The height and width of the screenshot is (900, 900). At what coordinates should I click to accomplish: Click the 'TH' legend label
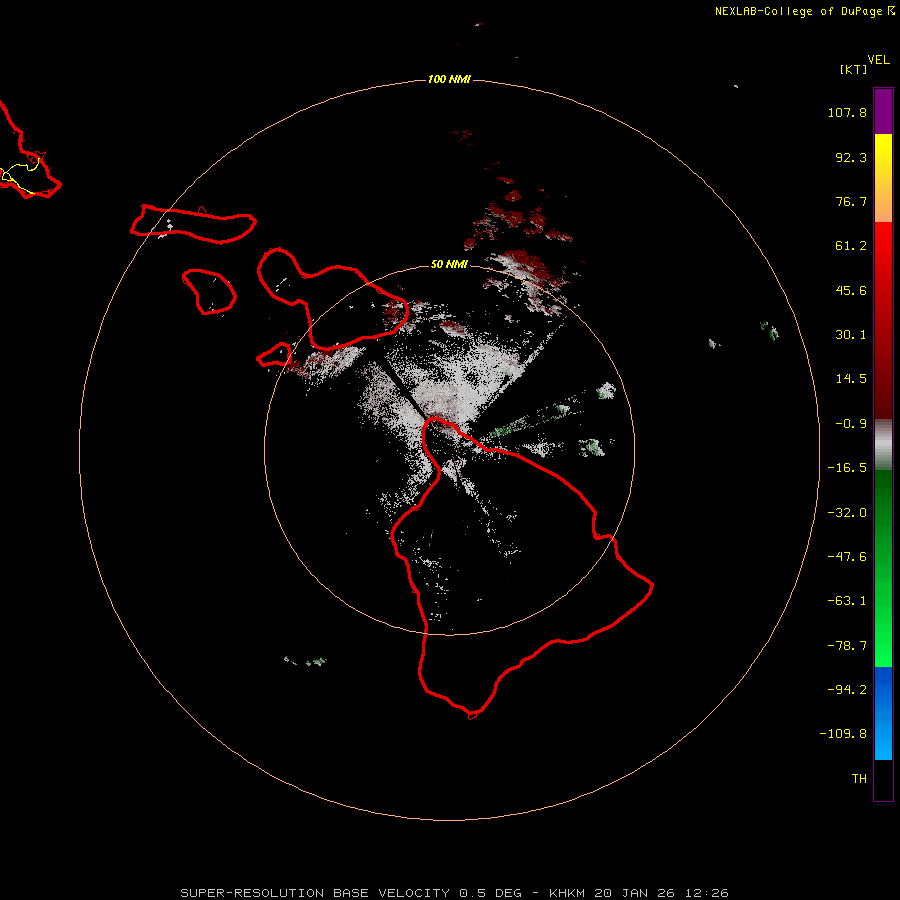click(859, 779)
